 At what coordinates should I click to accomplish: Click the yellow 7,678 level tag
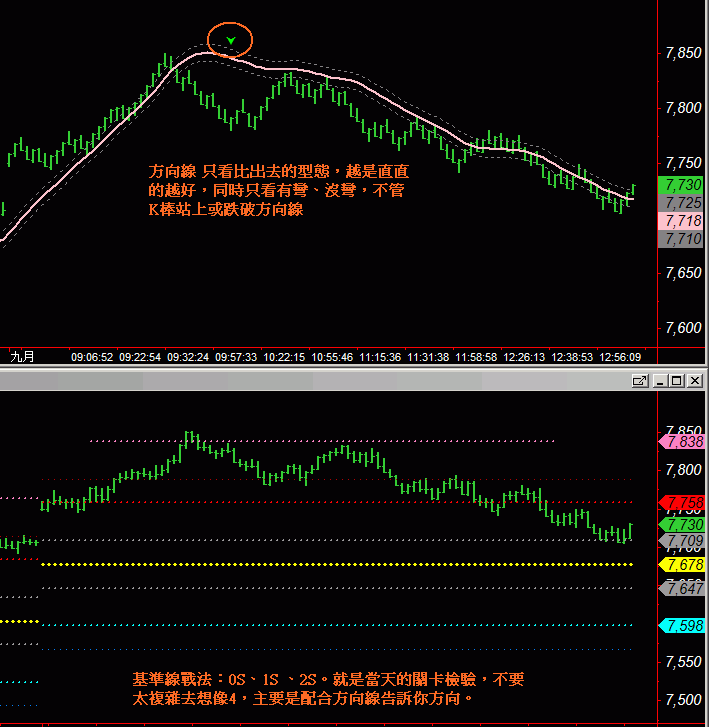click(x=682, y=565)
